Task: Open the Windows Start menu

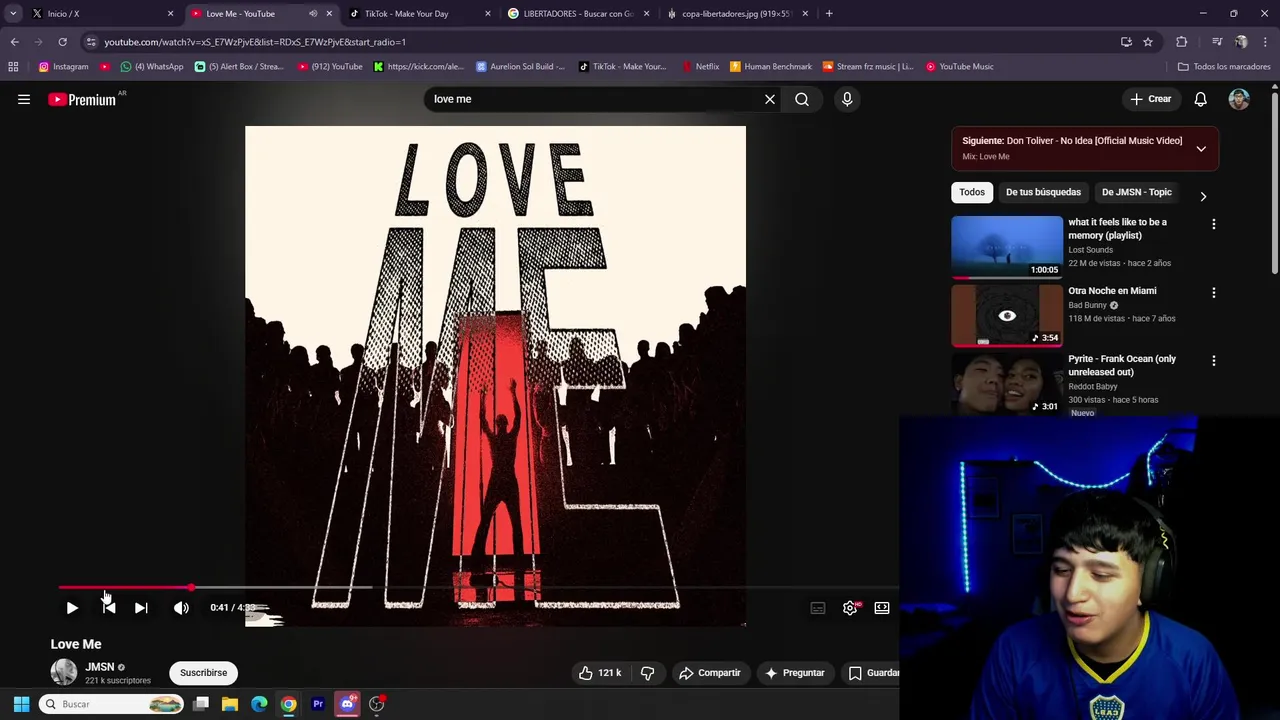Action: tap(21, 704)
